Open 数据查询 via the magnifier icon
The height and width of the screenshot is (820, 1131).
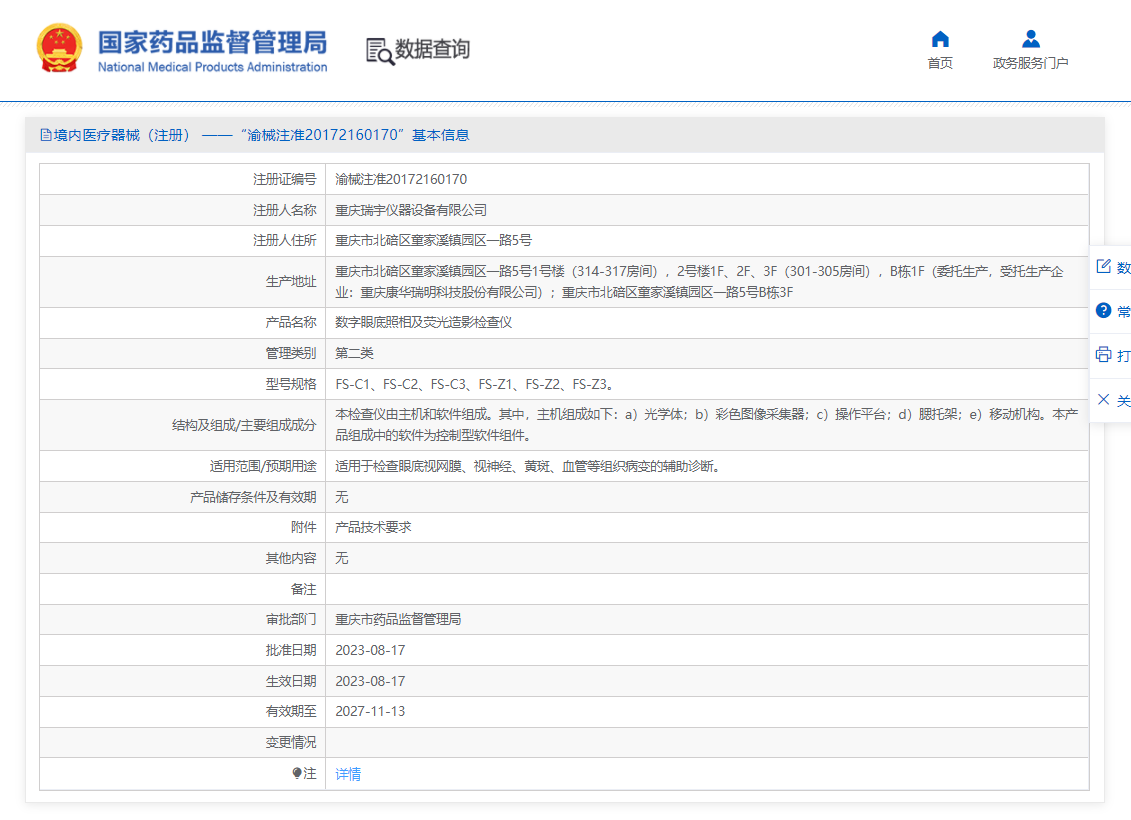pyautogui.click(x=380, y=51)
